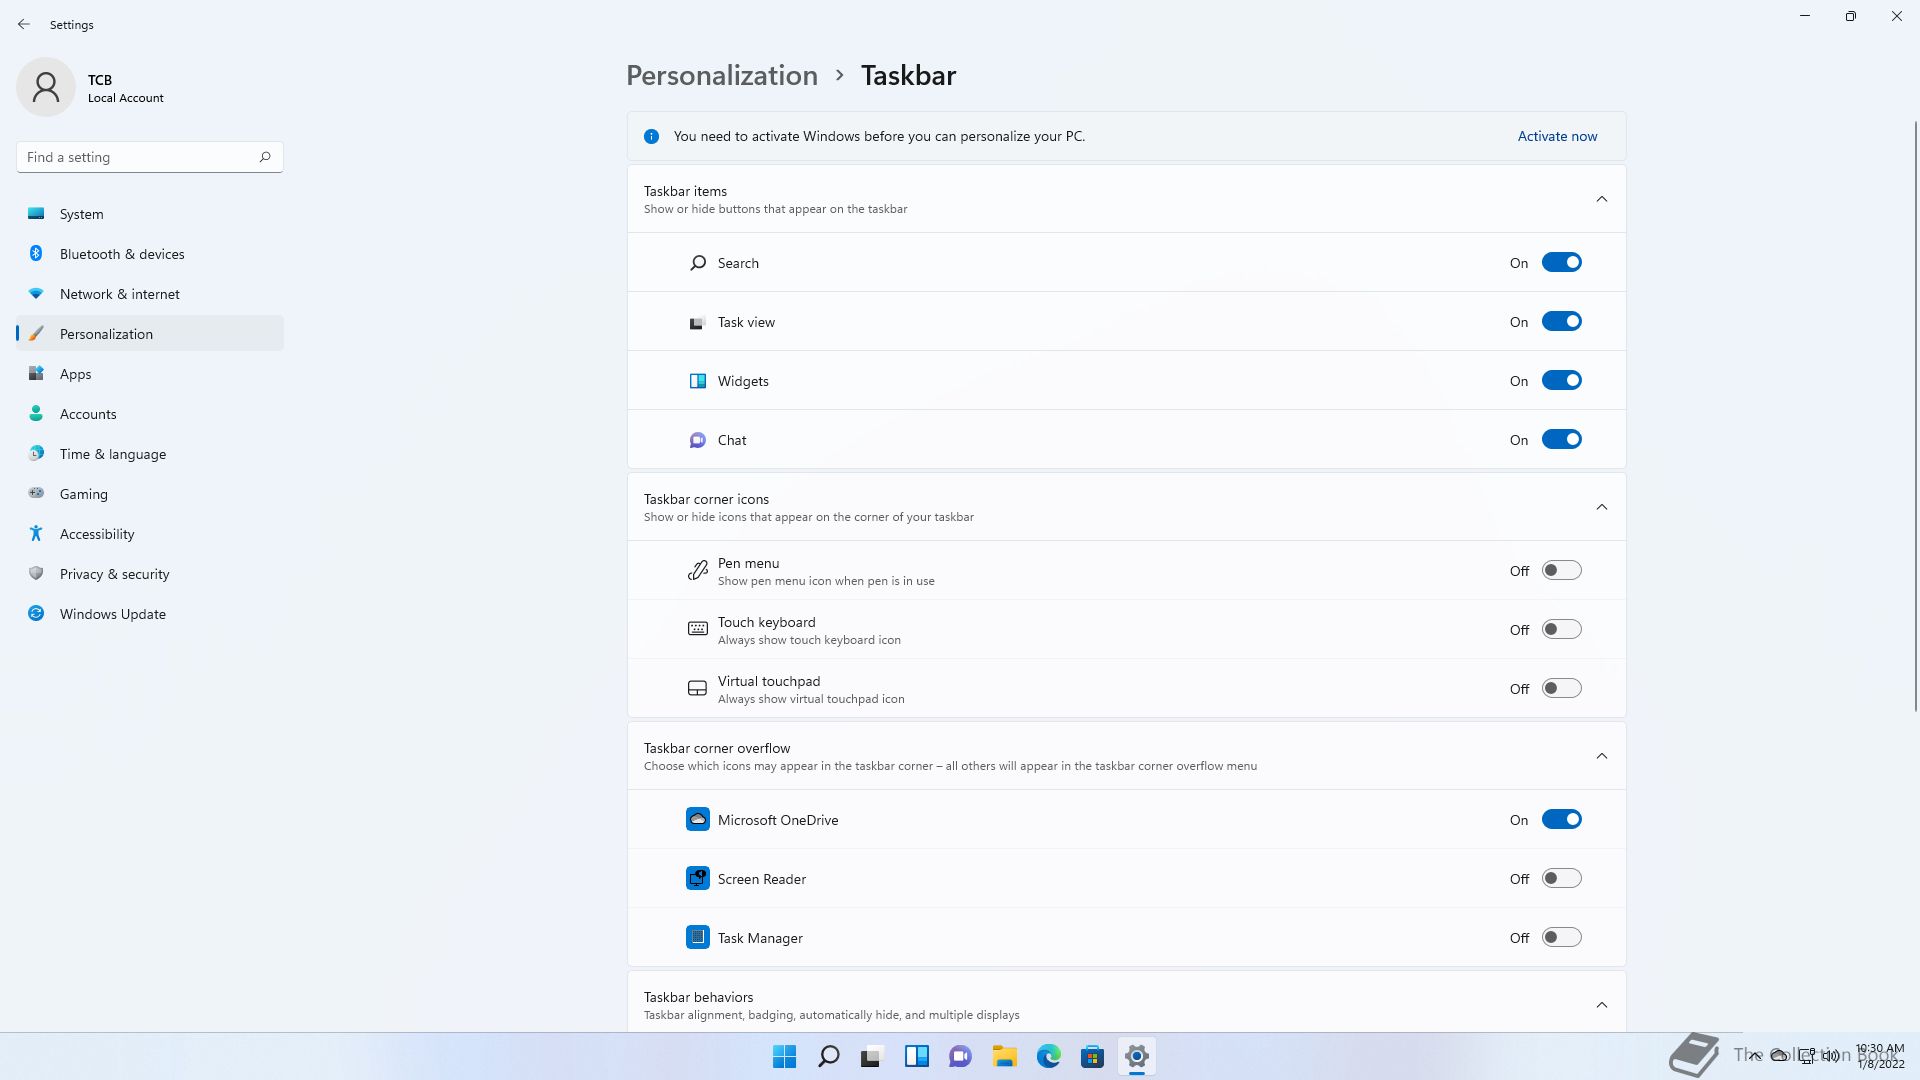
Task: Click the Task Manager app icon
Action: [x=698, y=937]
